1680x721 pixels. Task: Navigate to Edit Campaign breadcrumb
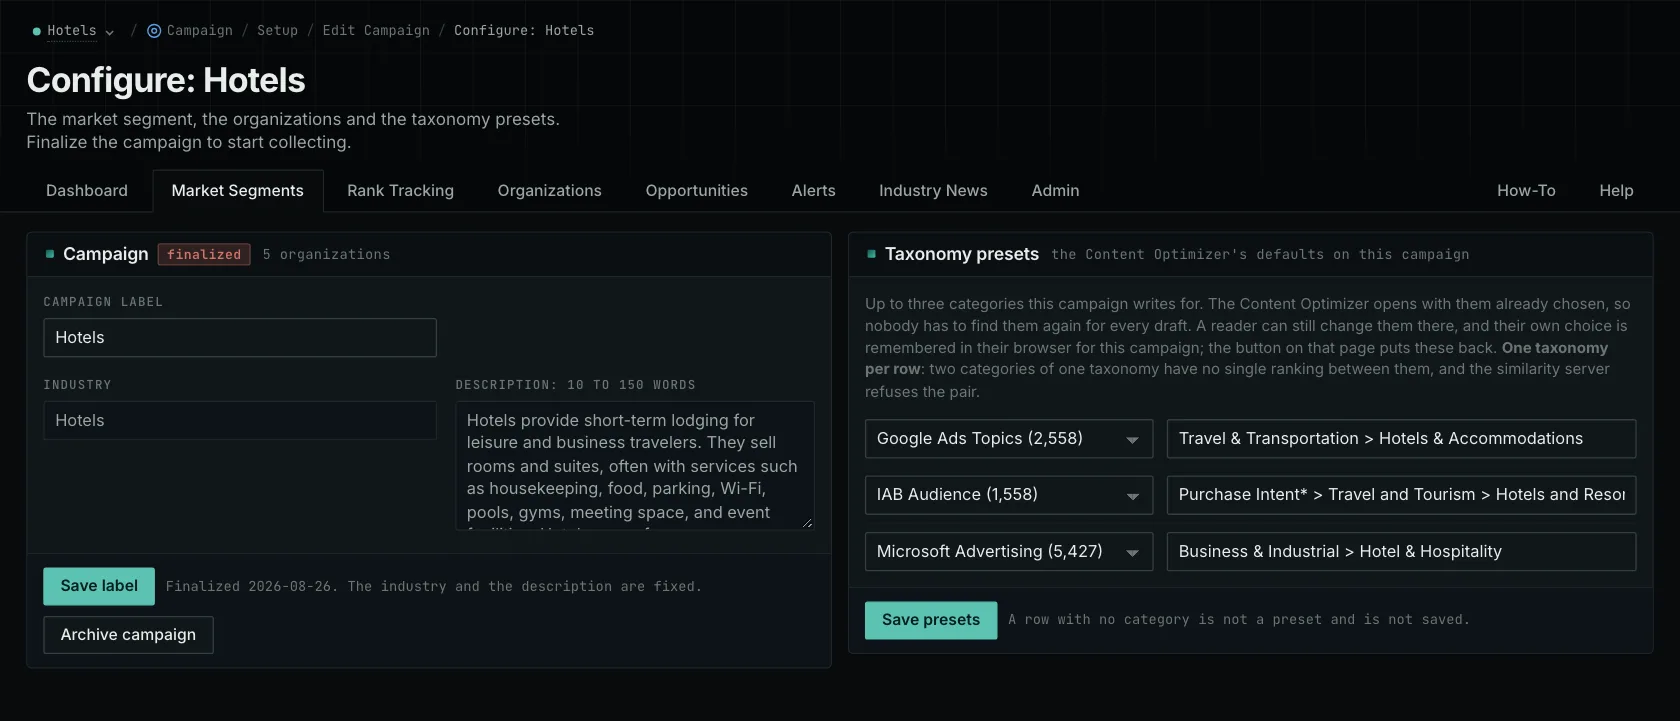[376, 31]
